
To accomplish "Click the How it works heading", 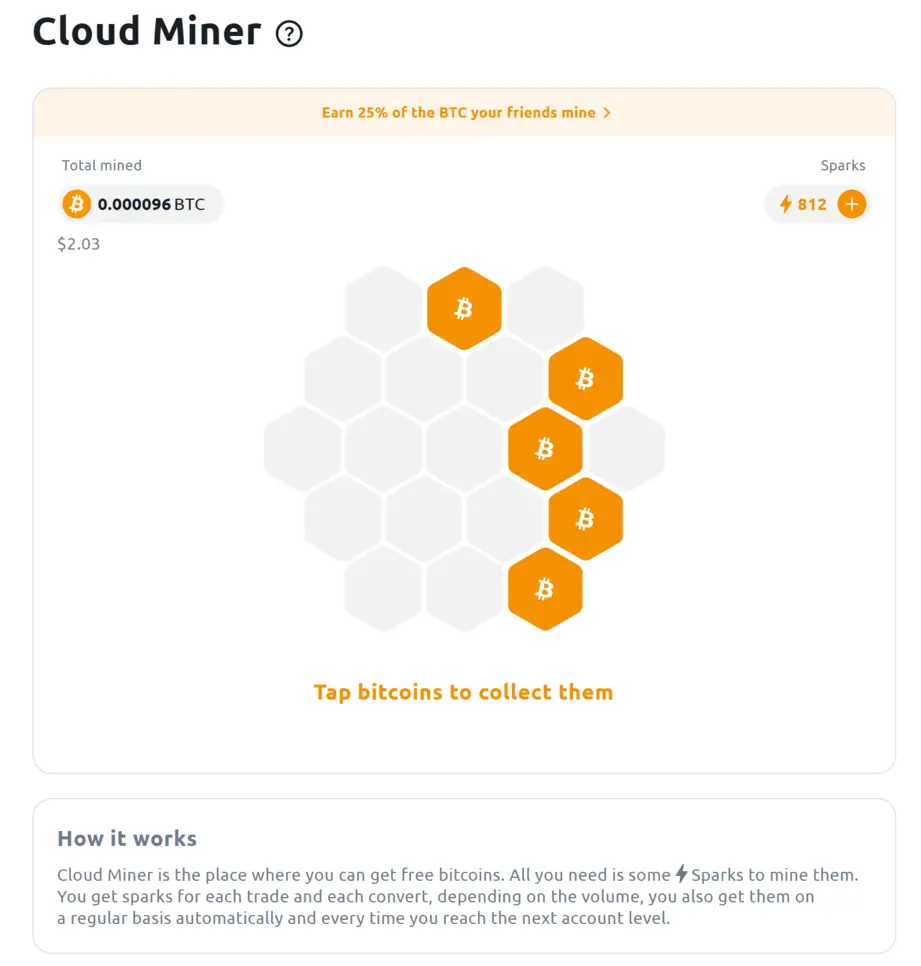I will [x=127, y=838].
